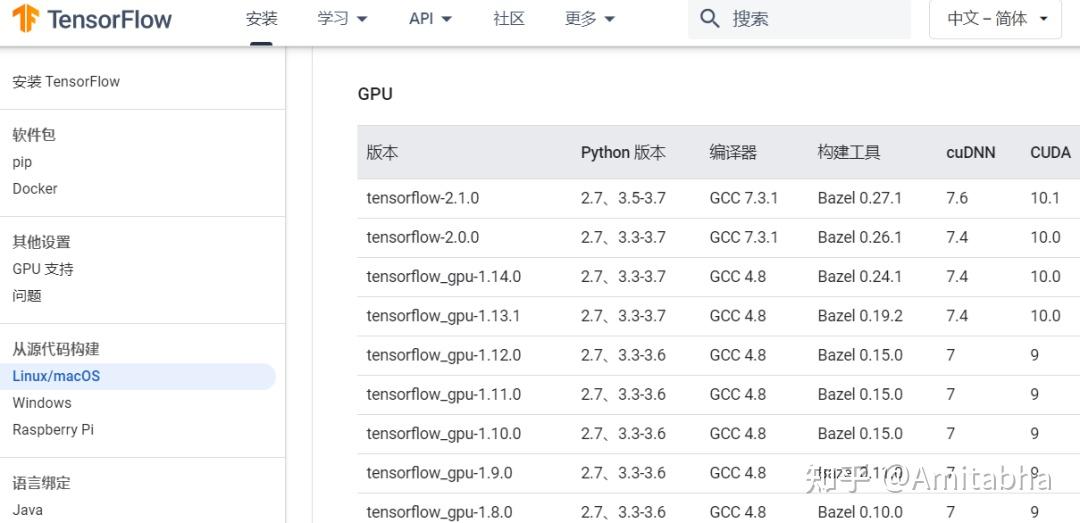1080x523 pixels.
Task: Click the CUDA column header
Action: click(x=1050, y=152)
